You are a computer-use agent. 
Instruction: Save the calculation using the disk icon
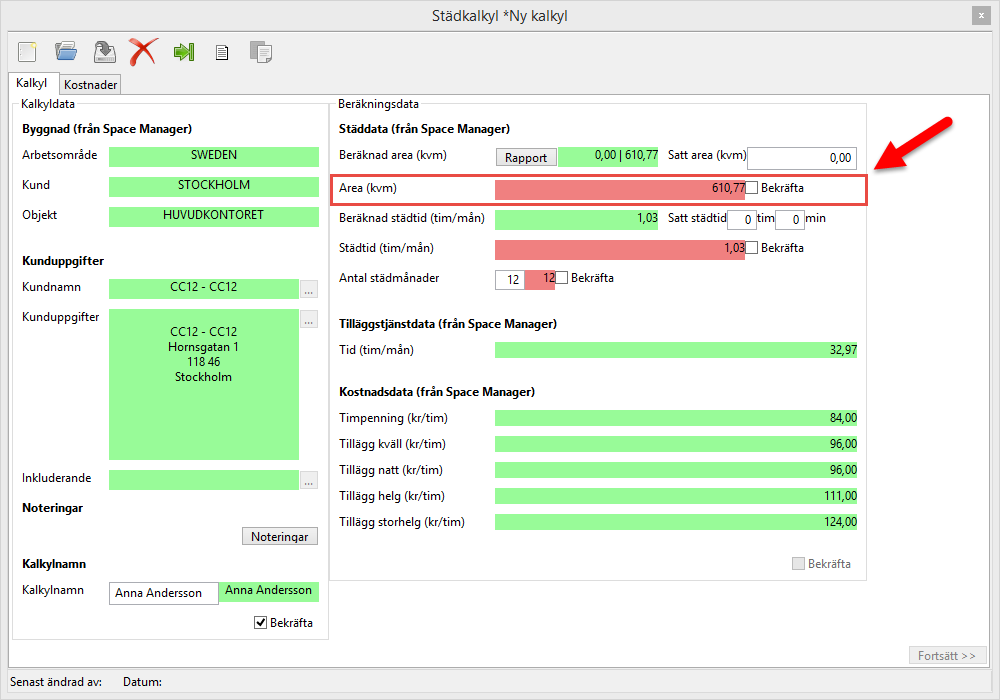(104, 52)
